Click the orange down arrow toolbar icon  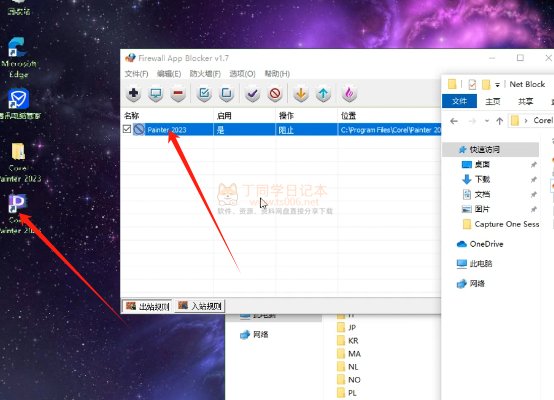click(301, 93)
